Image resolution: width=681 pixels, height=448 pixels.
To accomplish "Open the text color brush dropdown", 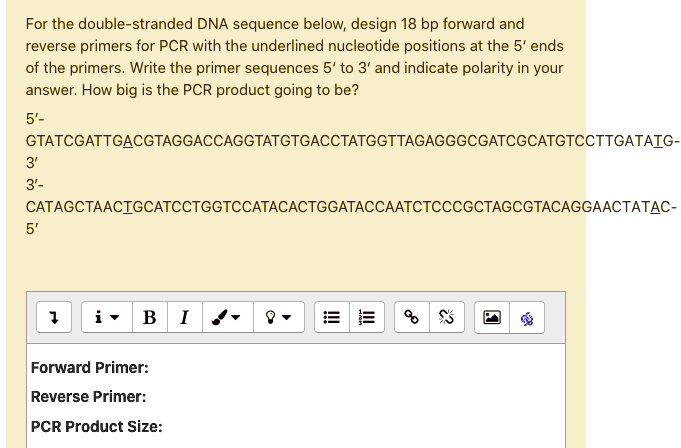I will click(226, 318).
